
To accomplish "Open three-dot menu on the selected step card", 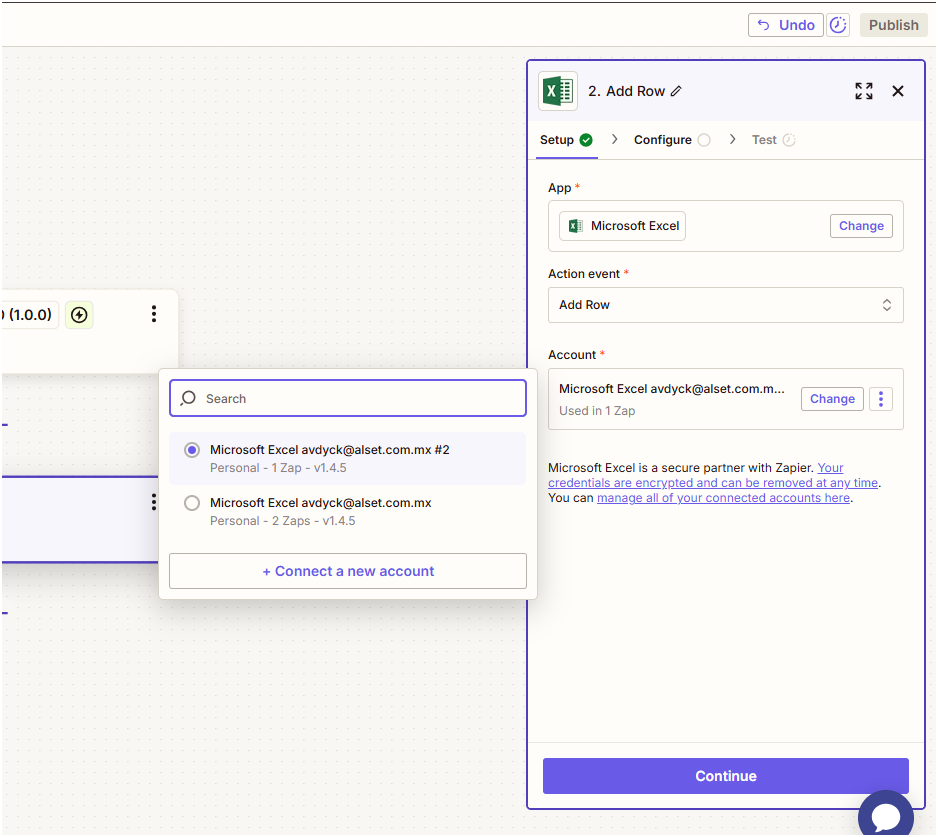I will (154, 502).
